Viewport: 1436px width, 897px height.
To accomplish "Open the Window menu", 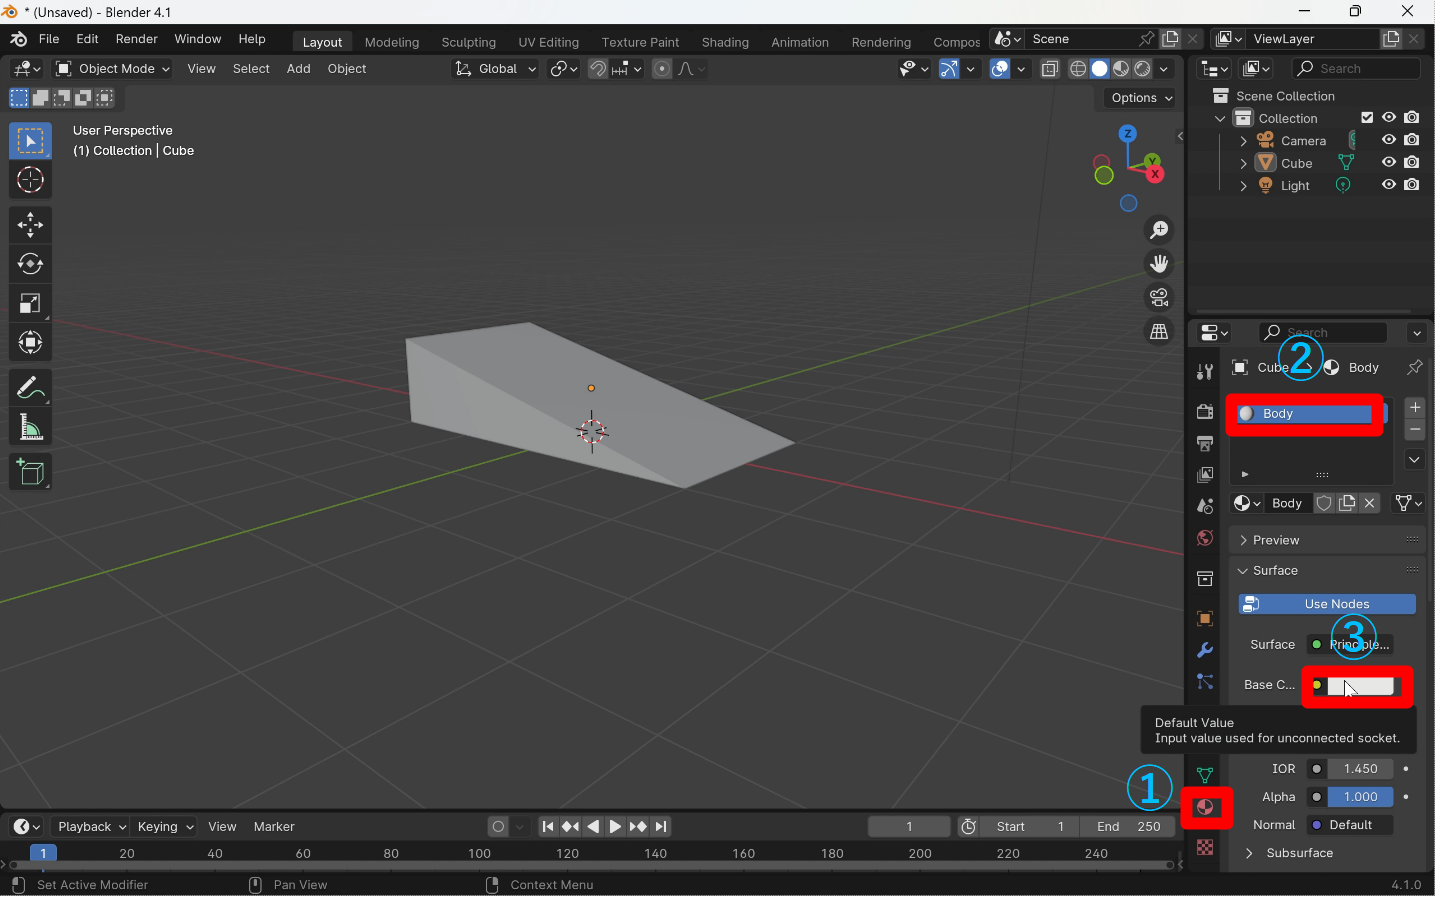I will [x=198, y=39].
